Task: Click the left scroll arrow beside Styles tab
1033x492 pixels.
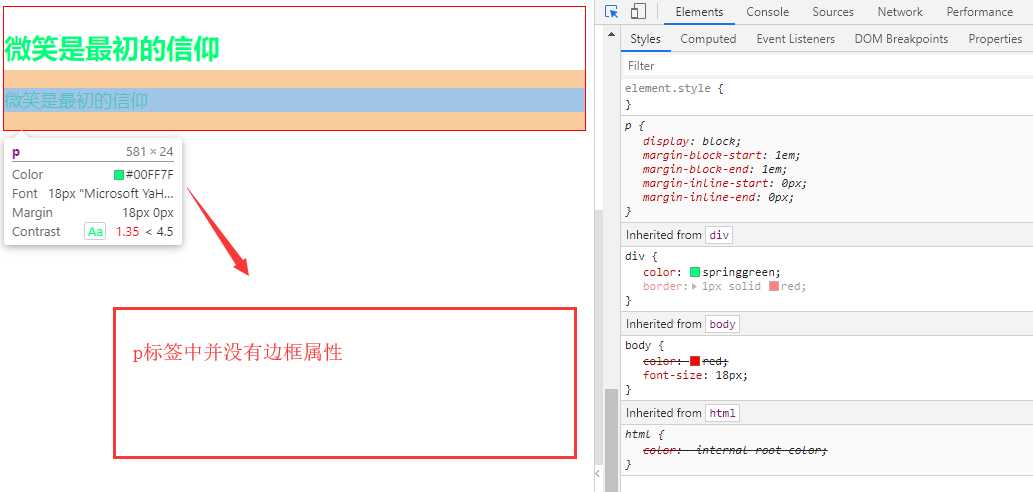Action: coord(612,39)
